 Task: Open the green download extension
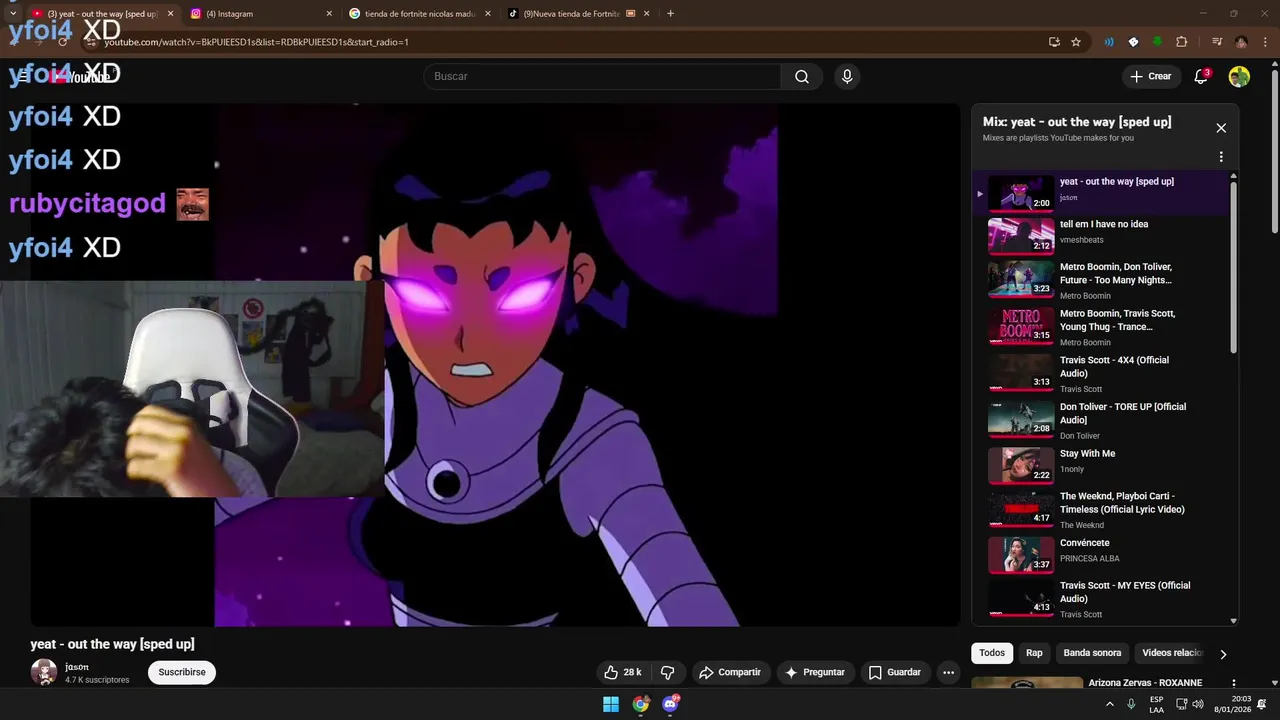(1157, 42)
